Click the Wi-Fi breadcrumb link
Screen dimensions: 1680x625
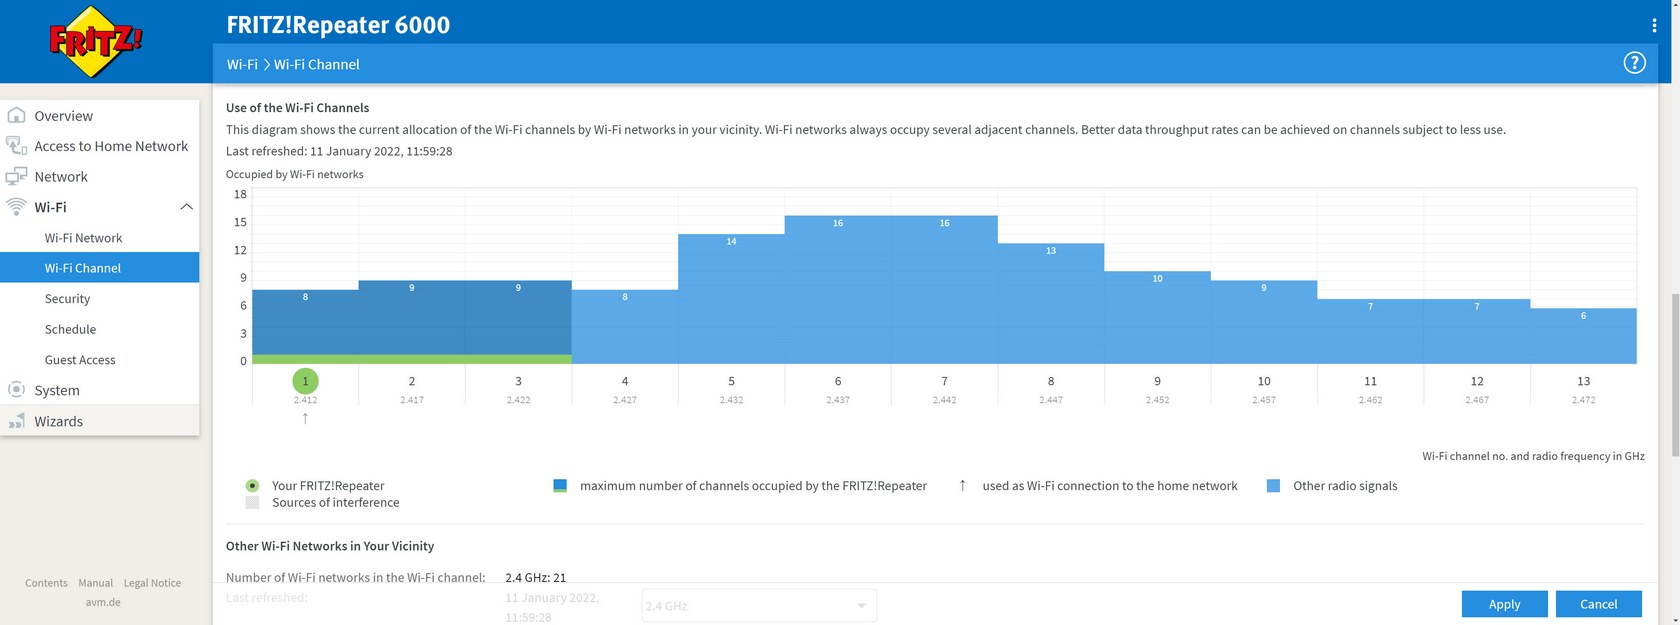[242, 64]
